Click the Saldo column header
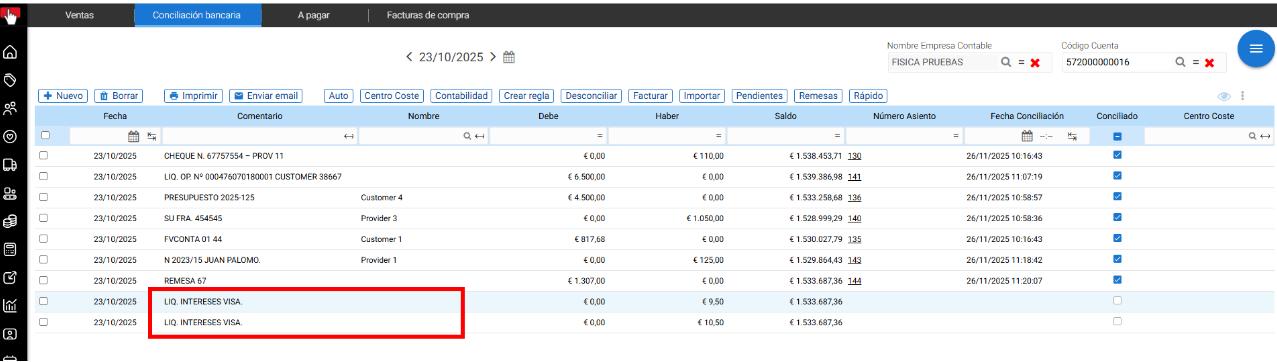The image size is (1277, 362). click(x=785, y=117)
